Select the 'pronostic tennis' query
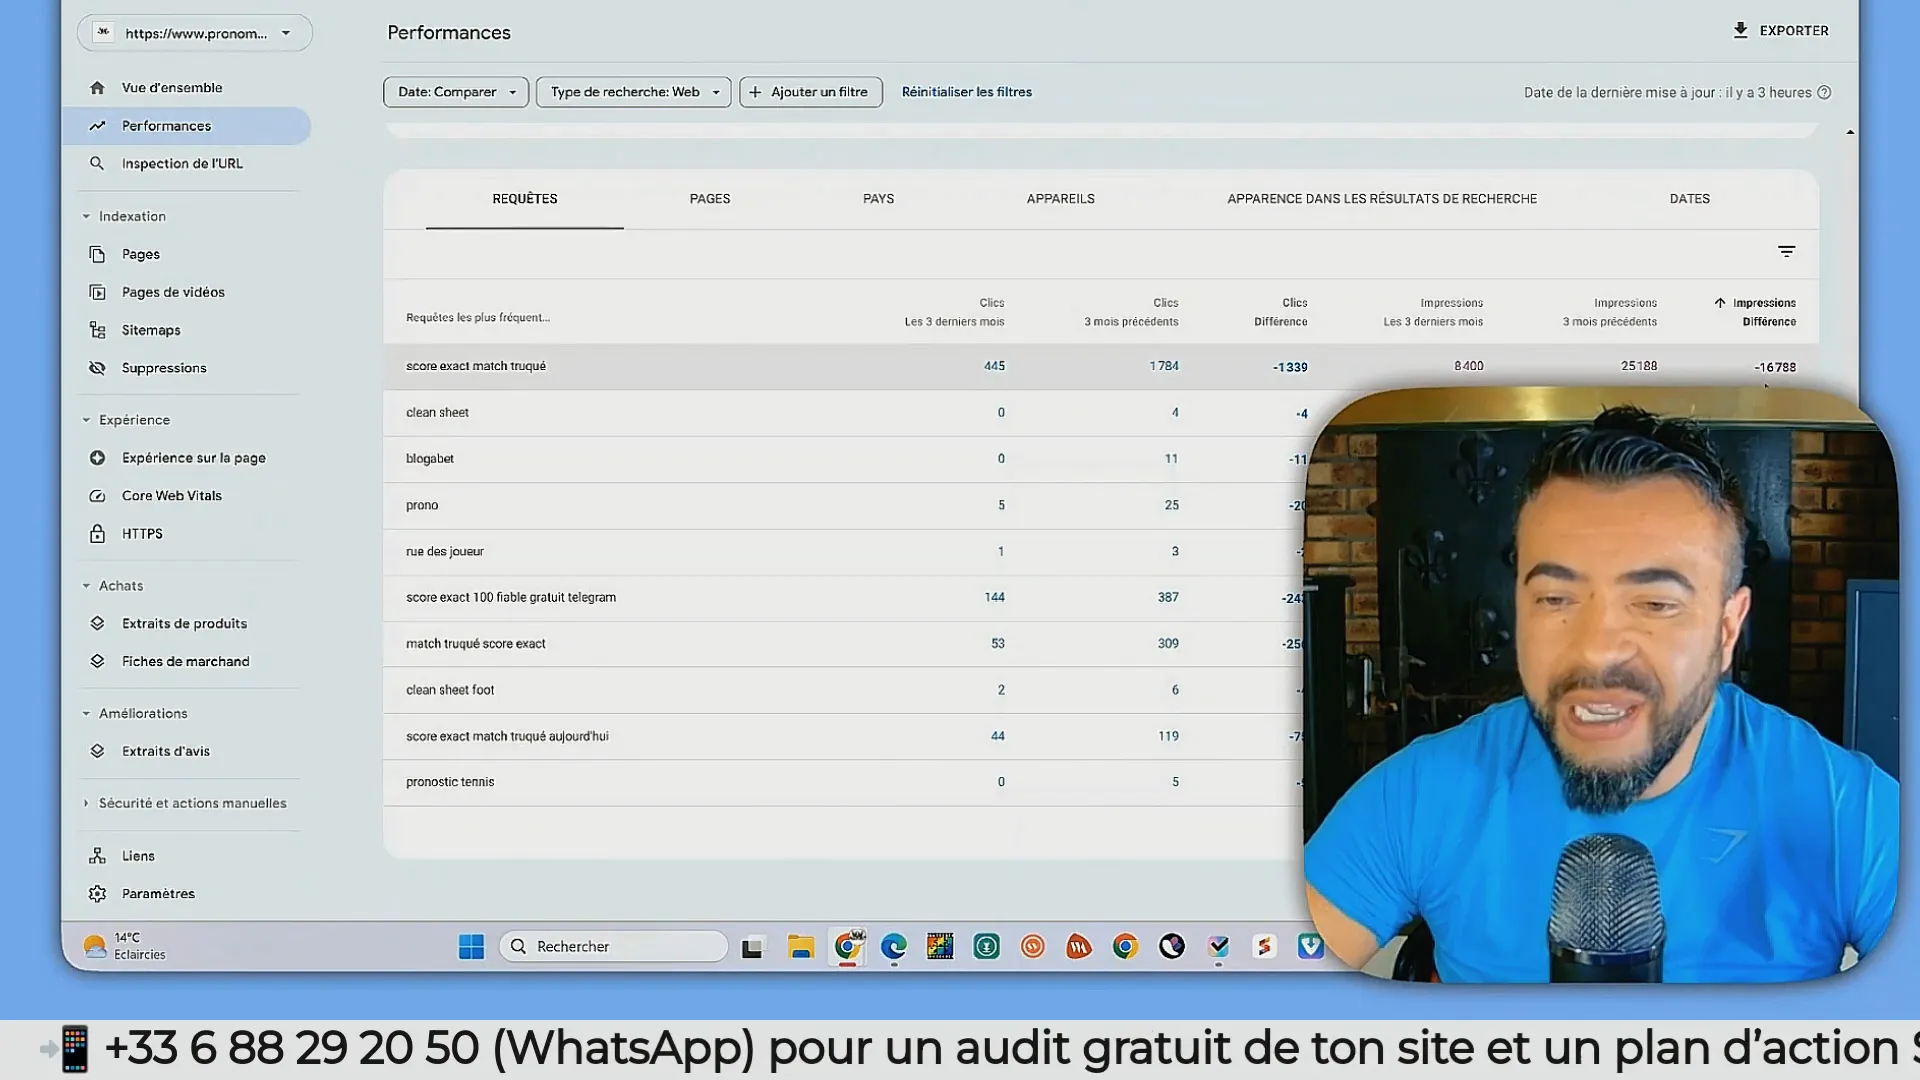 pyautogui.click(x=450, y=783)
